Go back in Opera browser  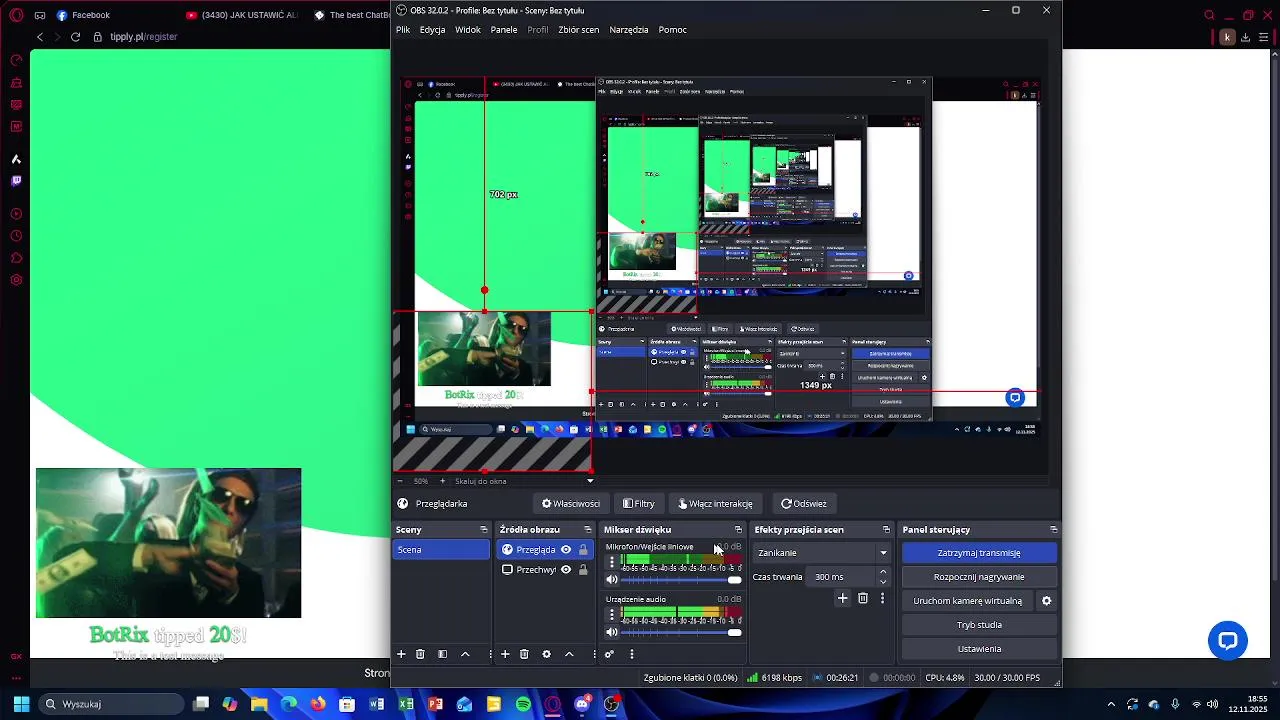tap(40, 37)
